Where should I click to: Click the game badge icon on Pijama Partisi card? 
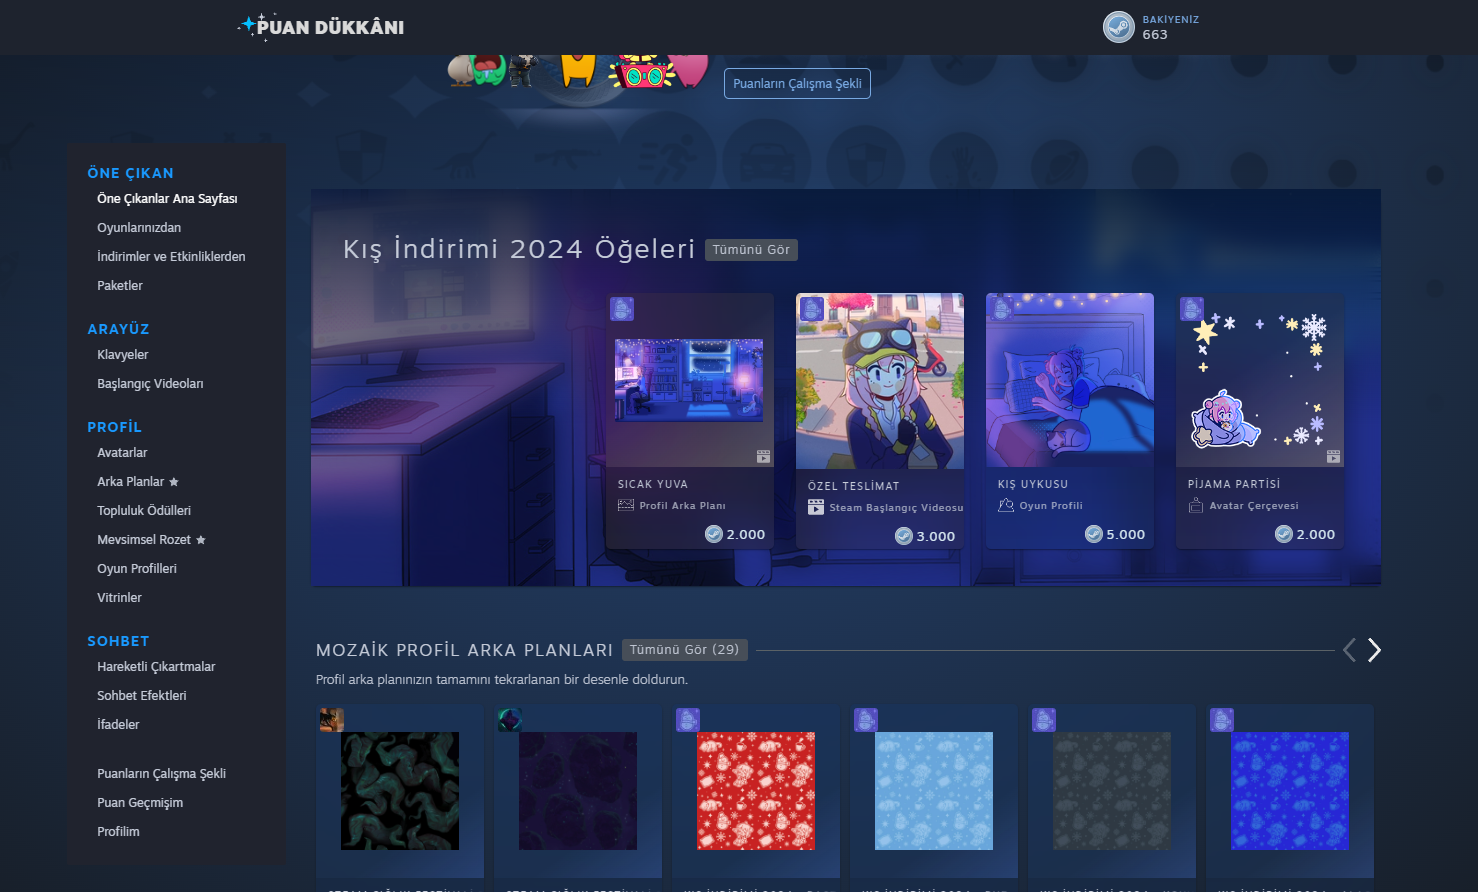pyautogui.click(x=1192, y=309)
